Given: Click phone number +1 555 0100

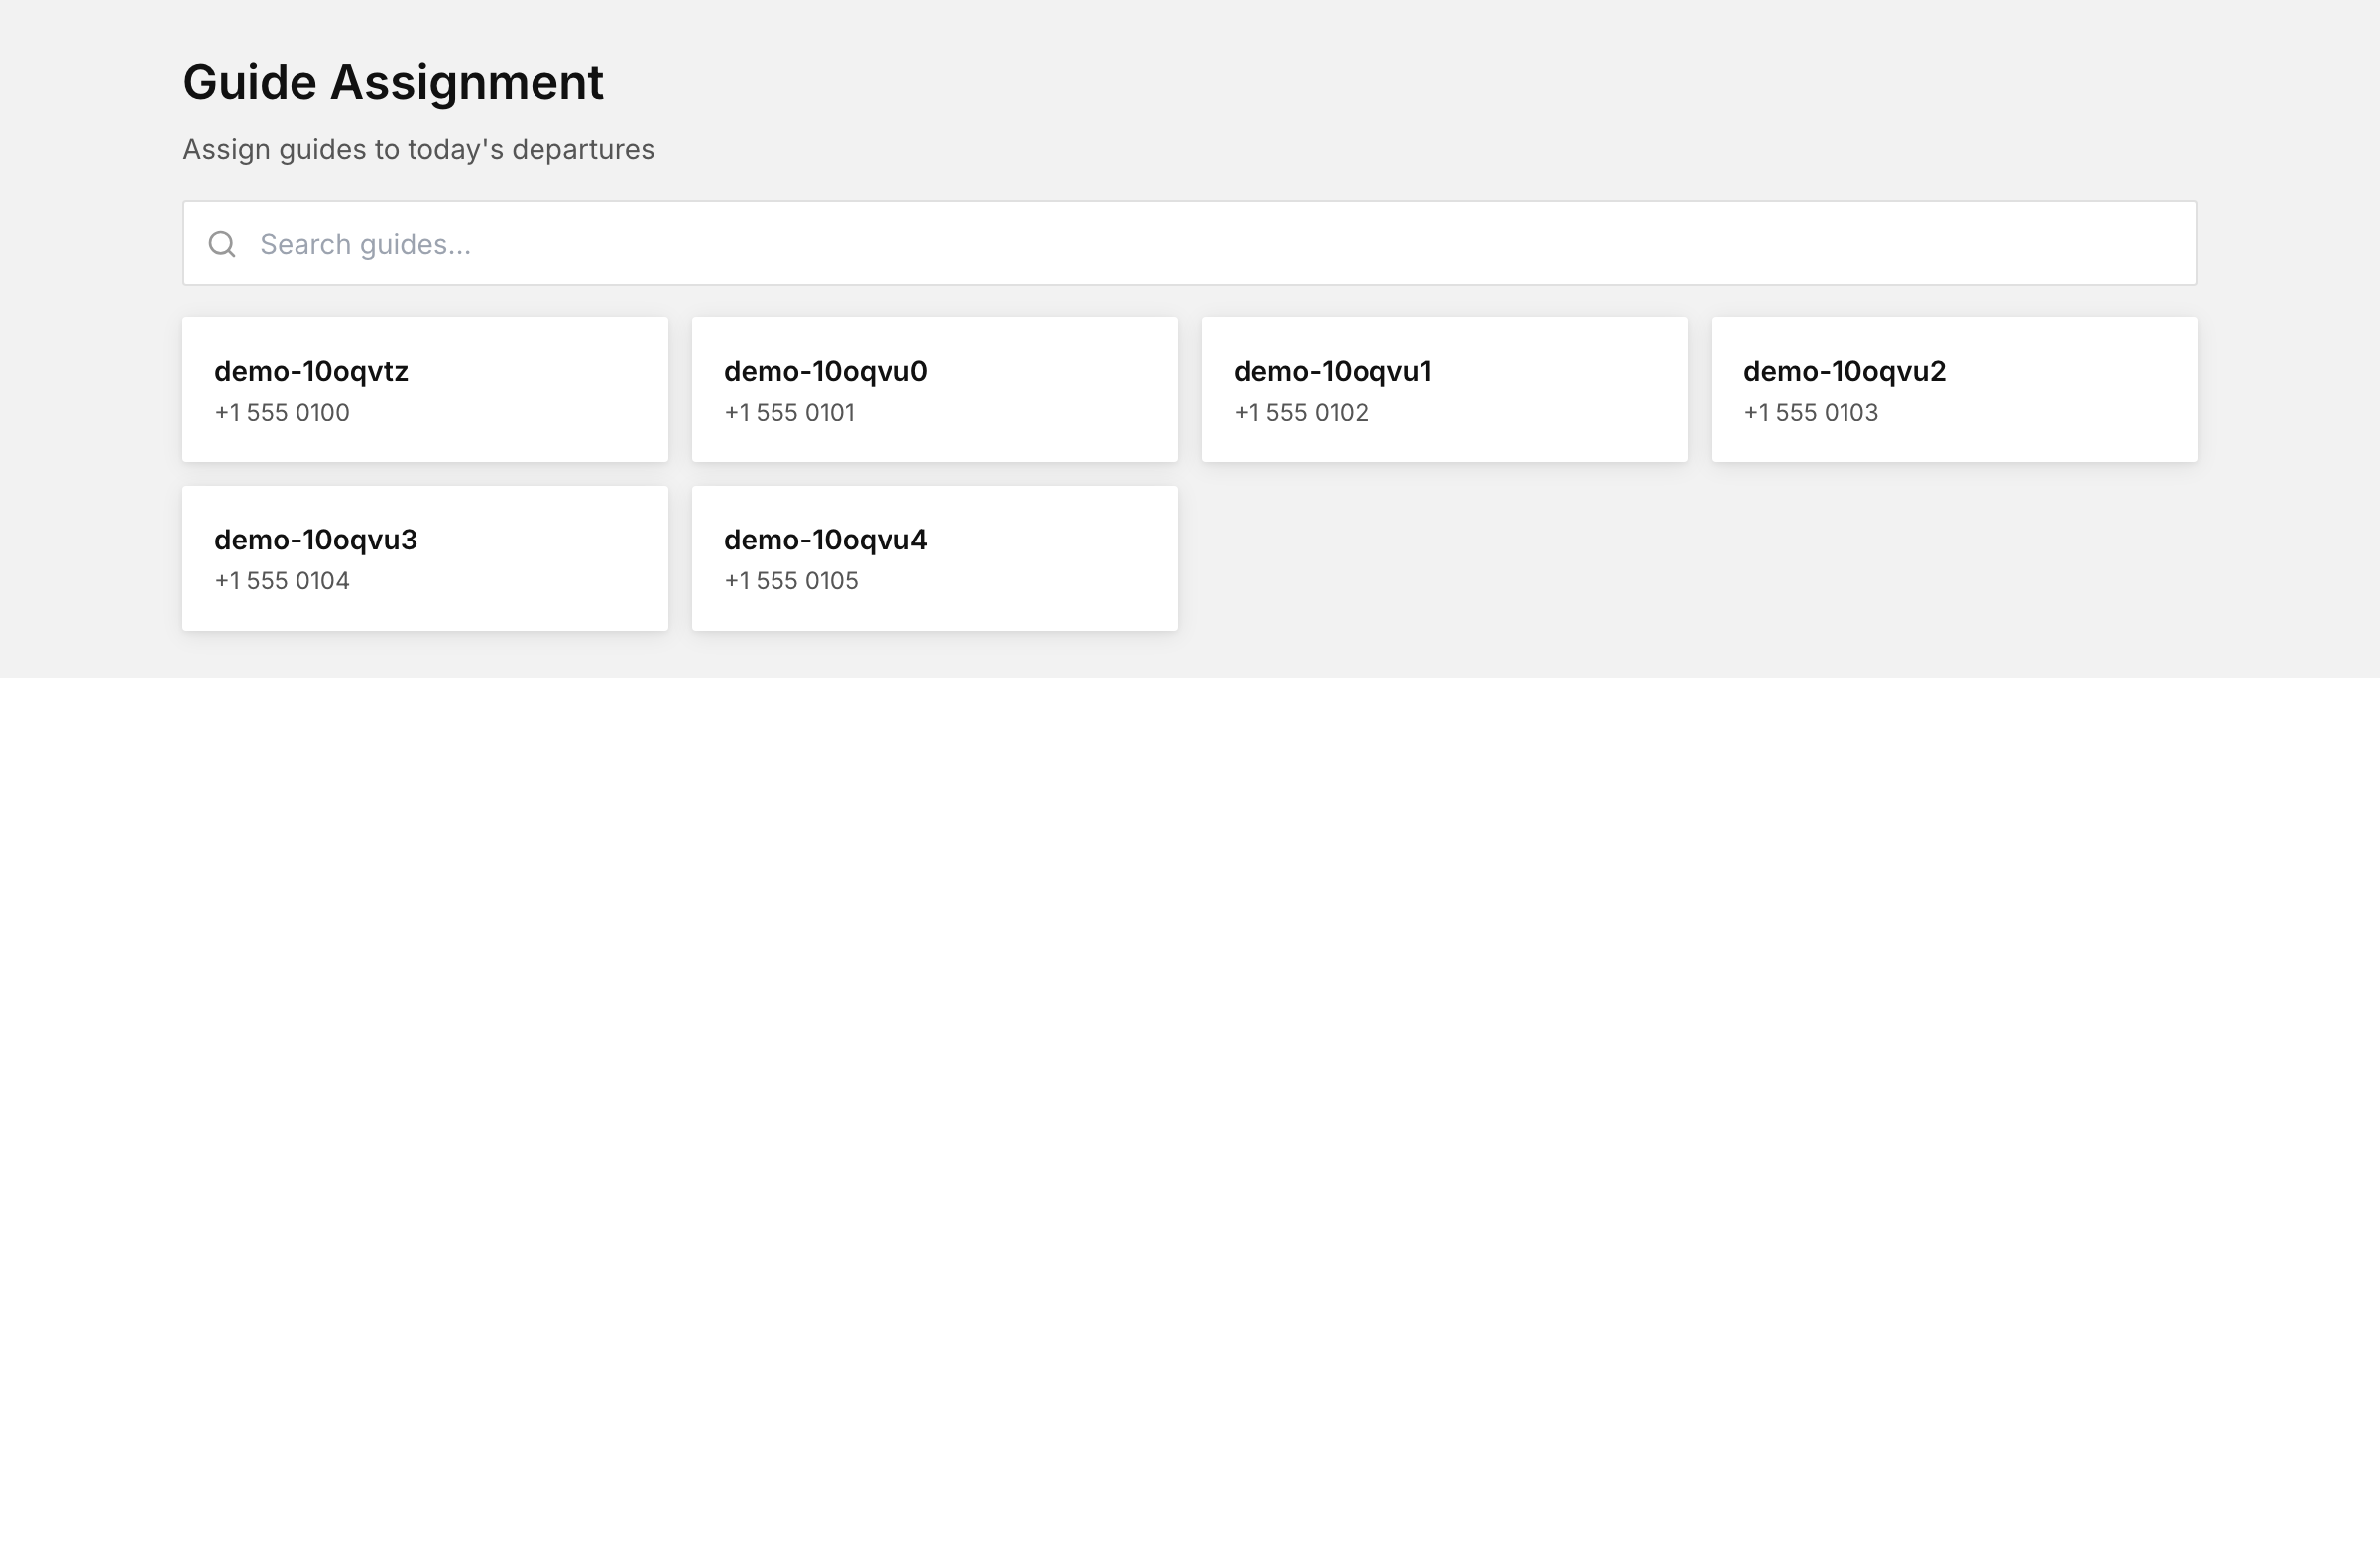Looking at the screenshot, I should (x=282, y=412).
